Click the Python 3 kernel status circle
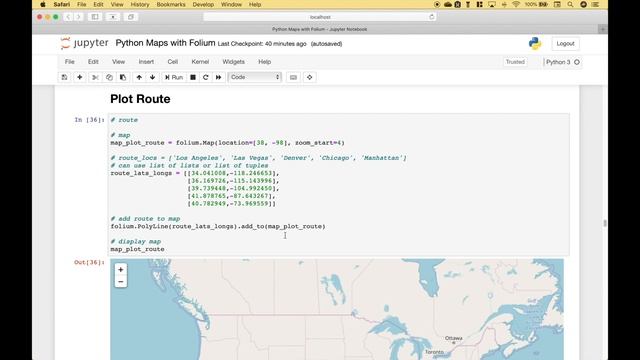Viewport: 640px width, 360px height. [577, 62]
